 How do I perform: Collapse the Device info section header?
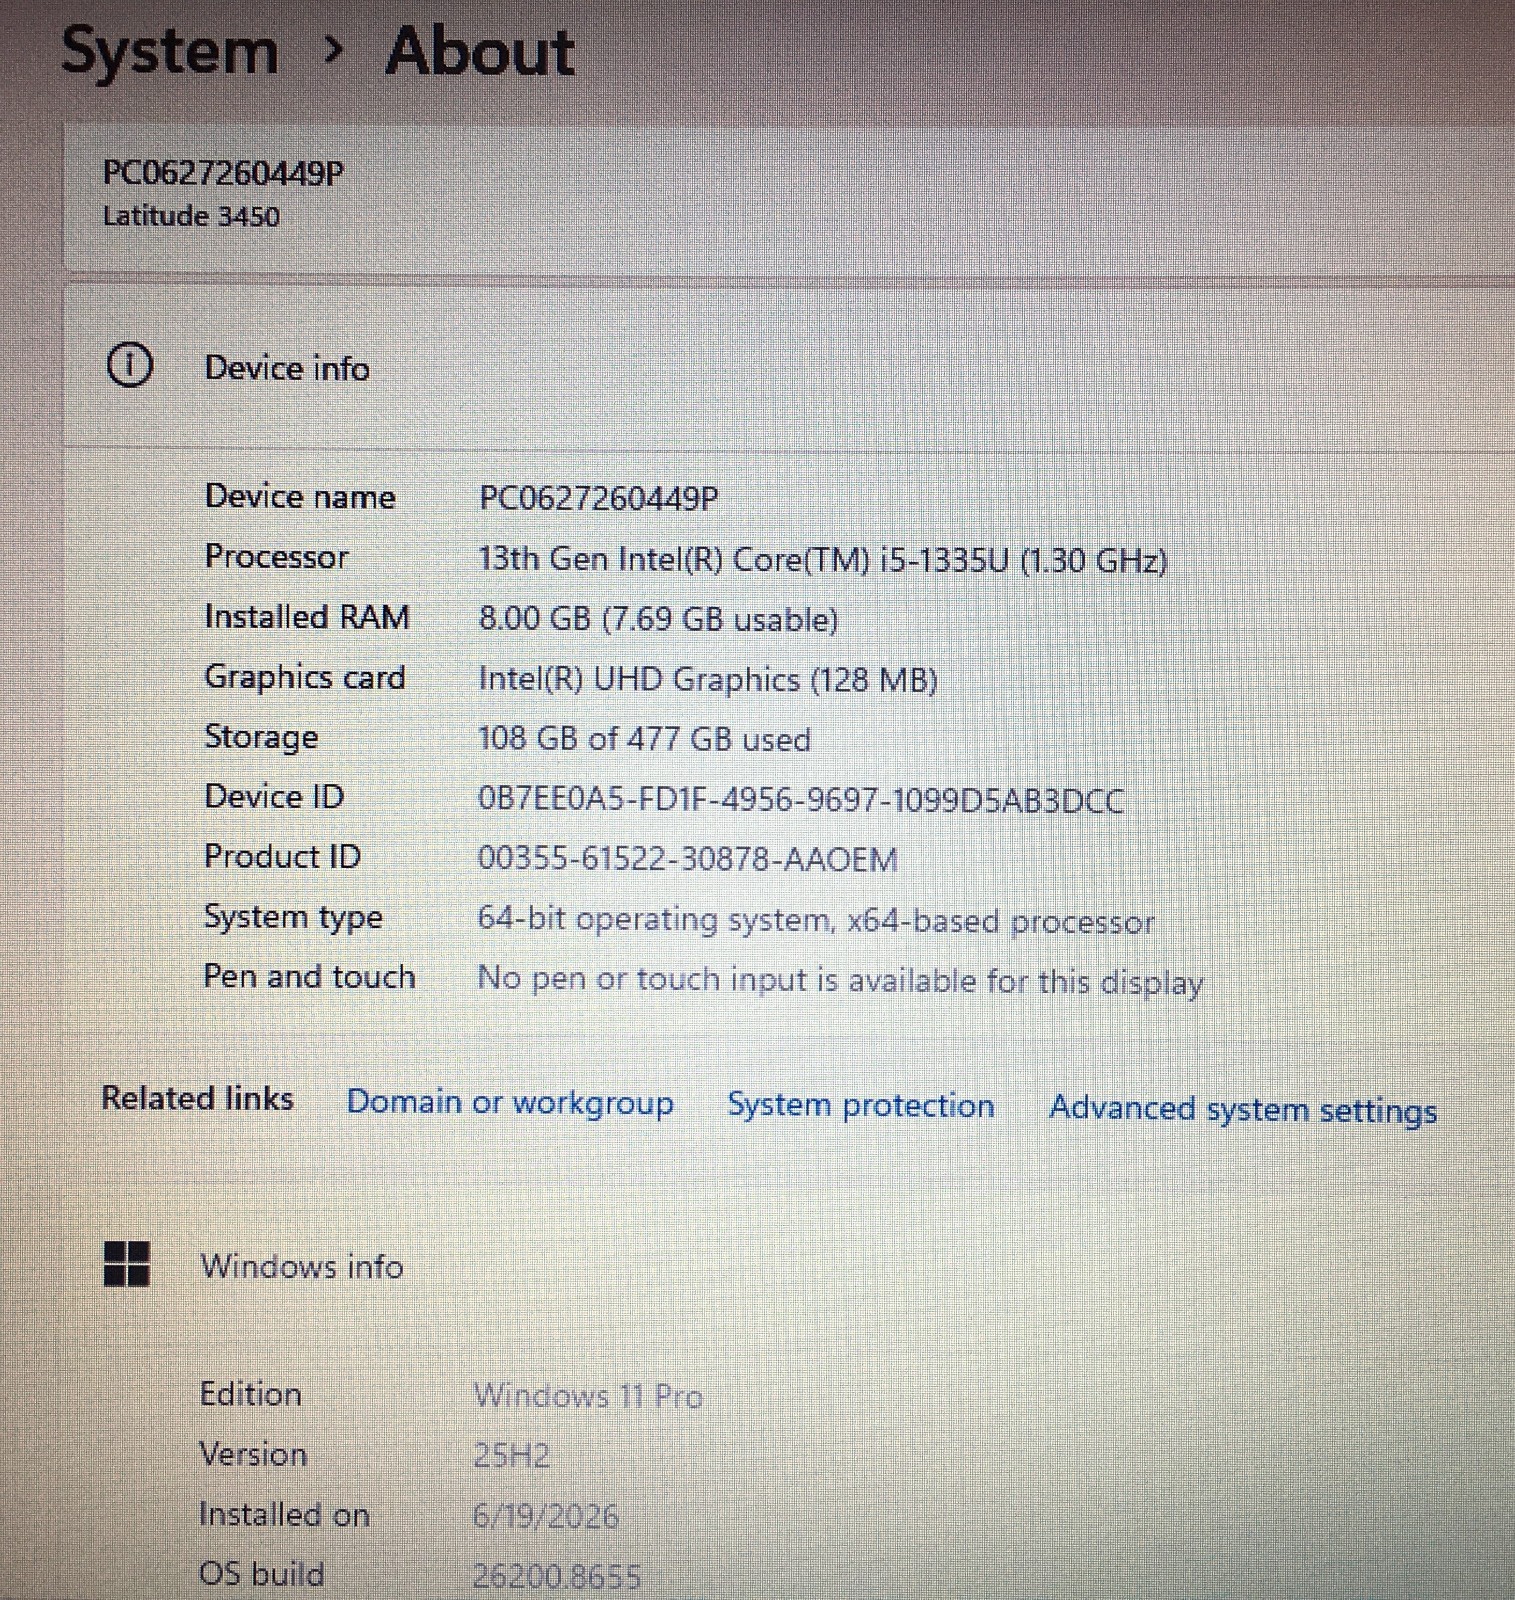(x=789, y=366)
